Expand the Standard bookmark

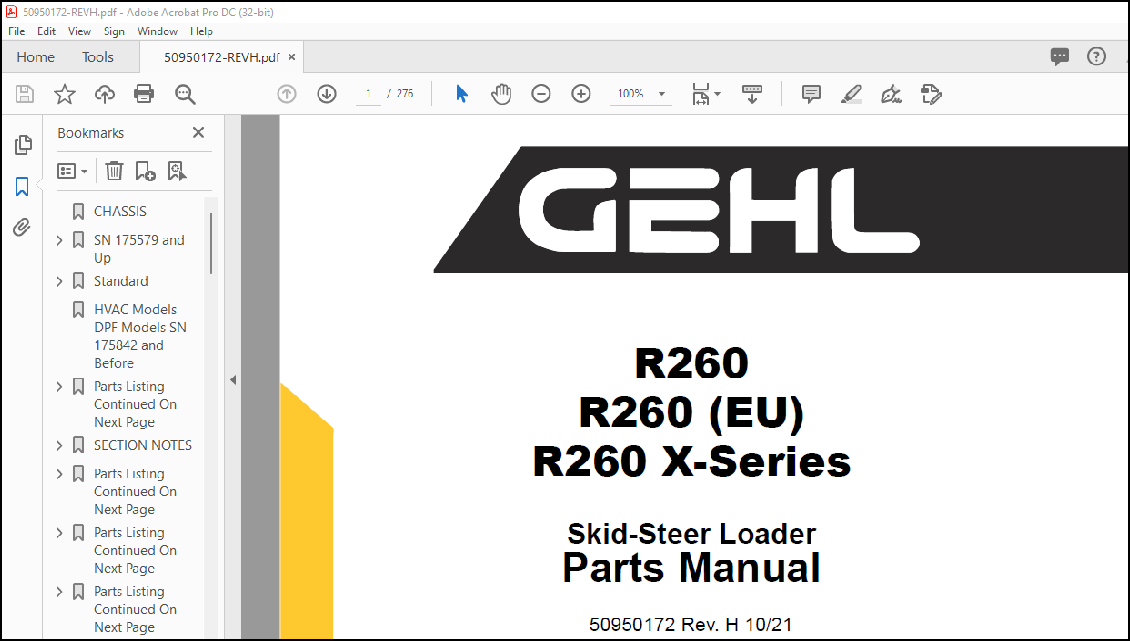tap(60, 281)
